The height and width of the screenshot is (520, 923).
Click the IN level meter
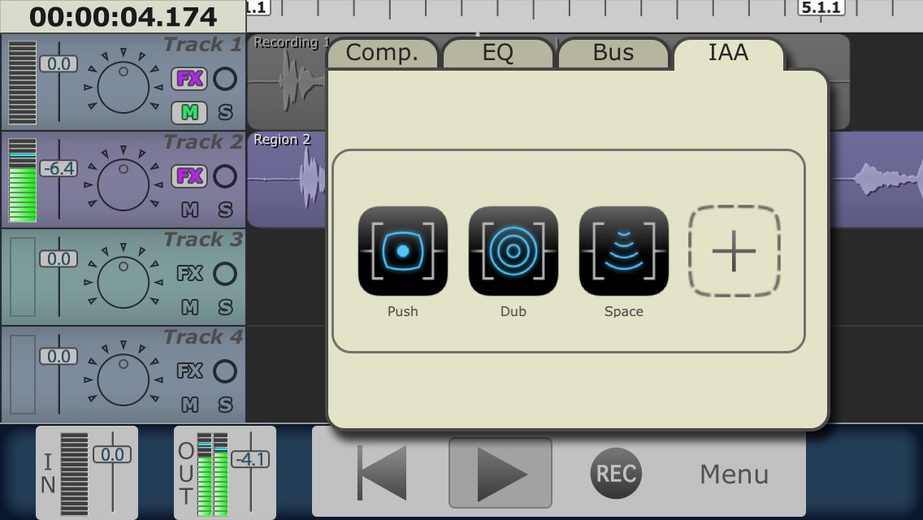[x=74, y=474]
